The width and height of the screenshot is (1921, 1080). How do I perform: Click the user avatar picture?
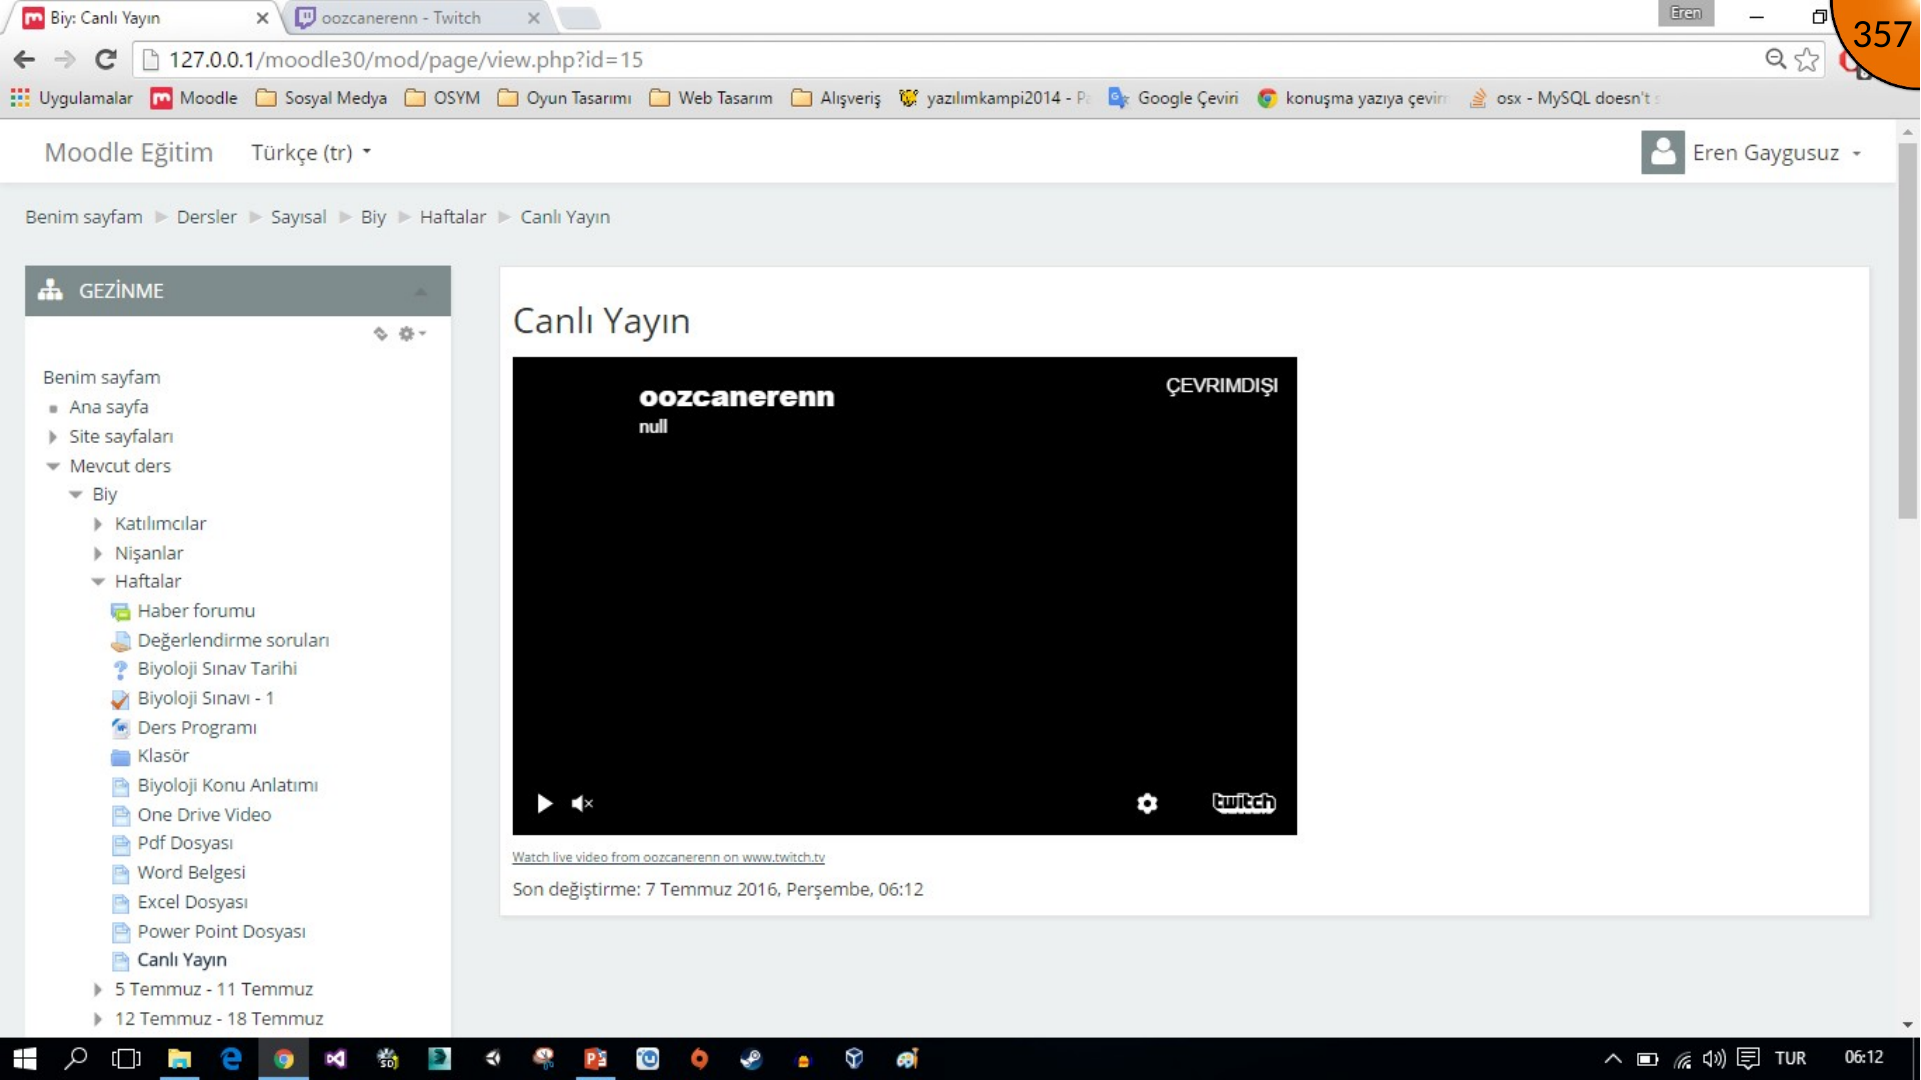point(1662,152)
